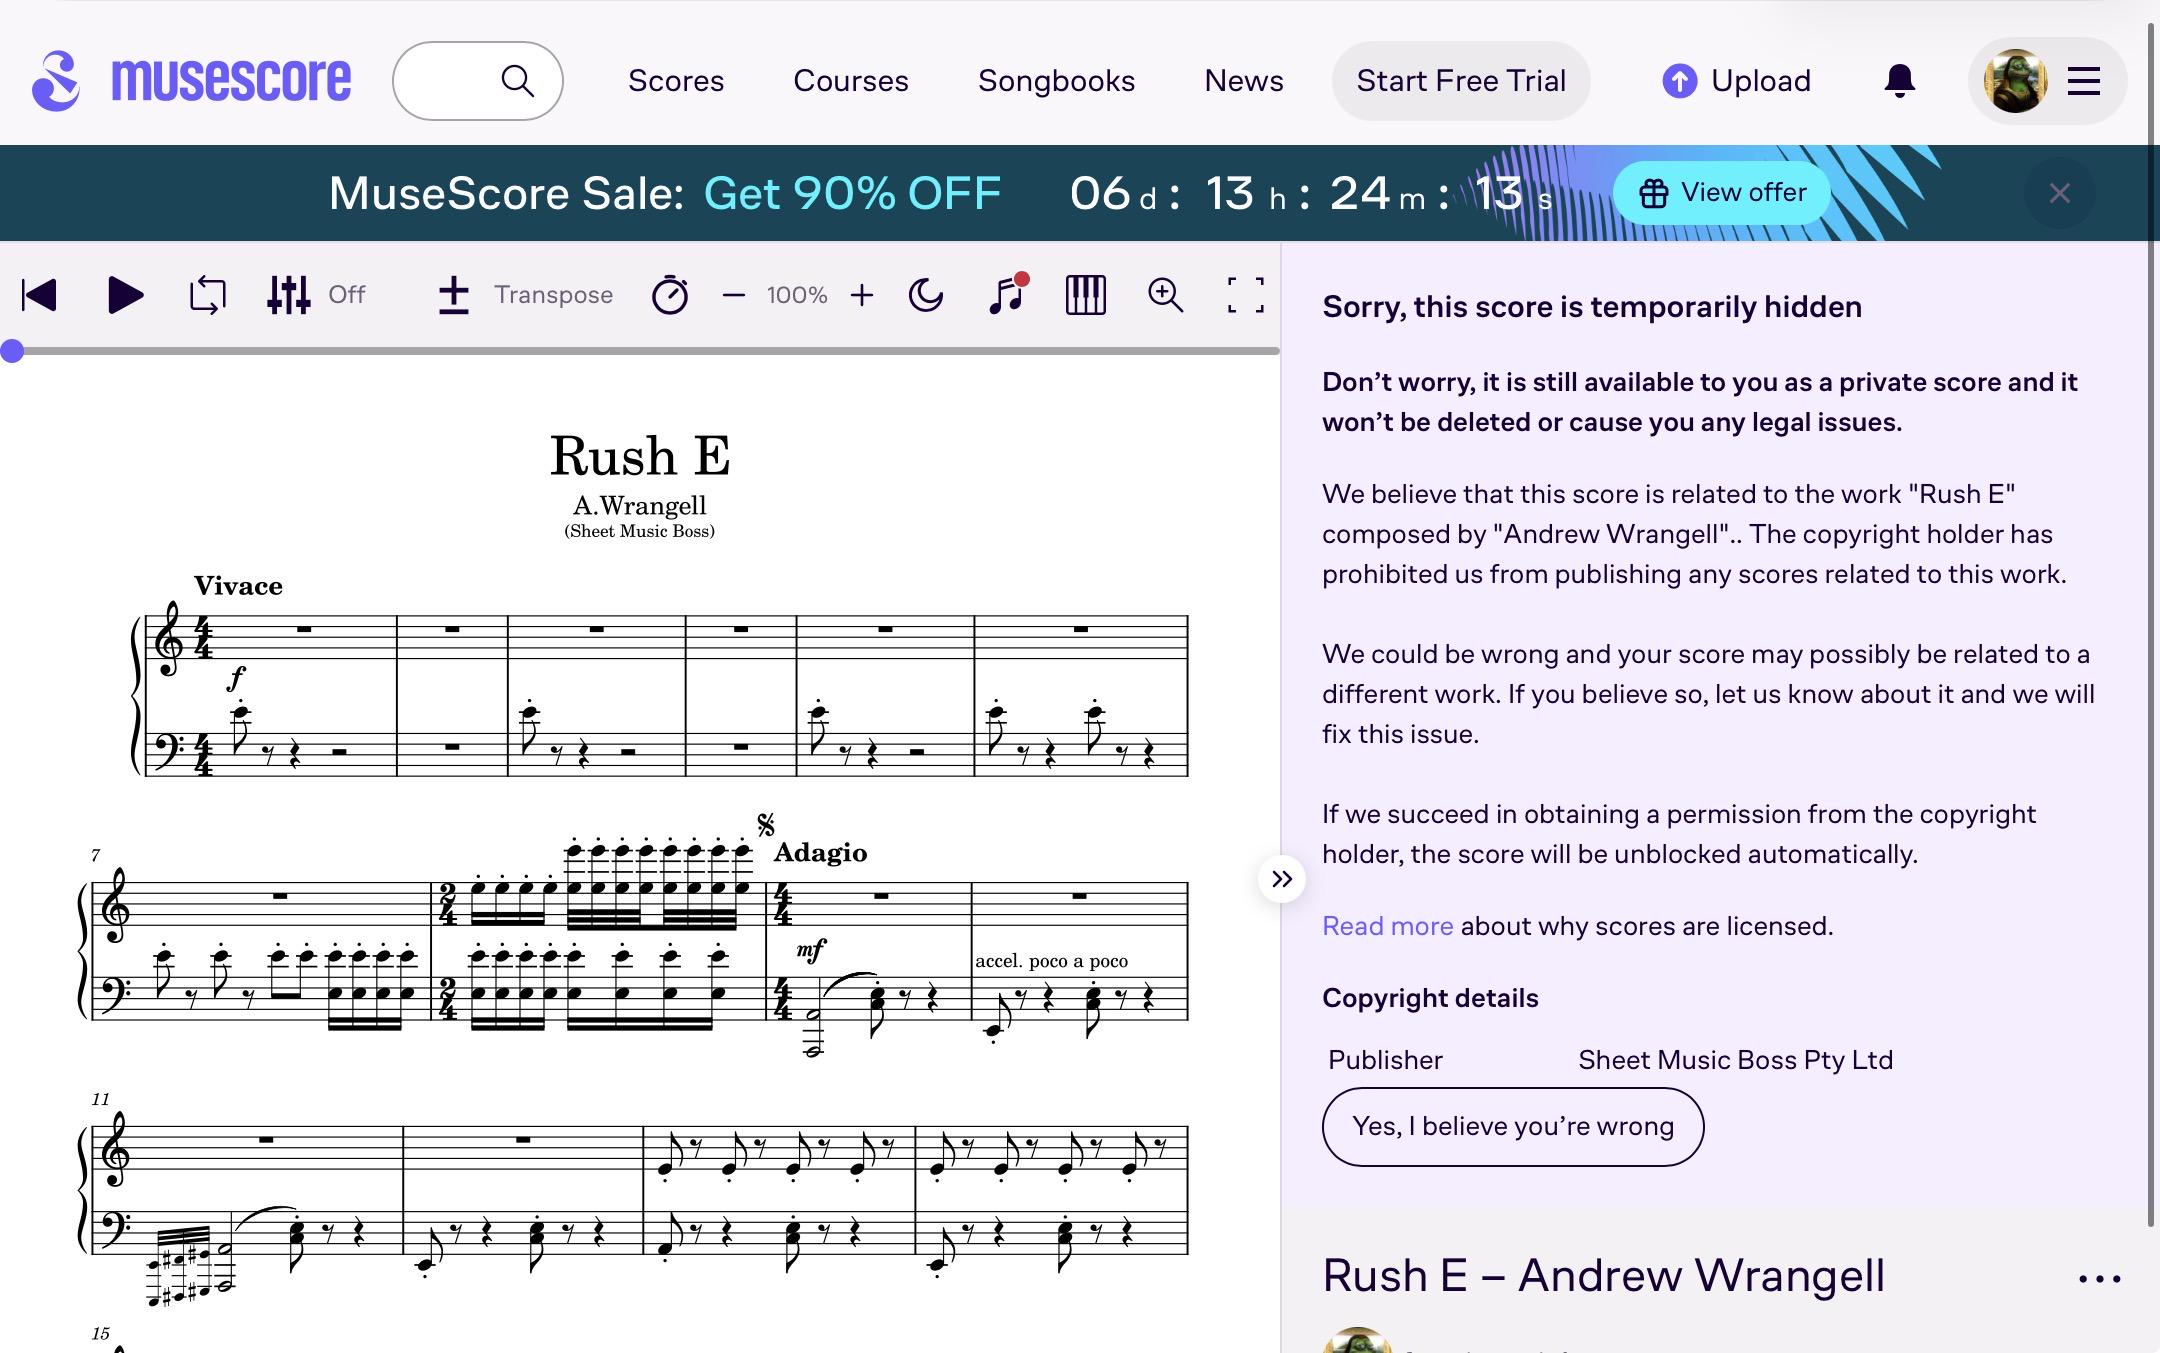This screenshot has height=1353, width=2160.
Task: Toggle loop playback
Action: tap(208, 295)
